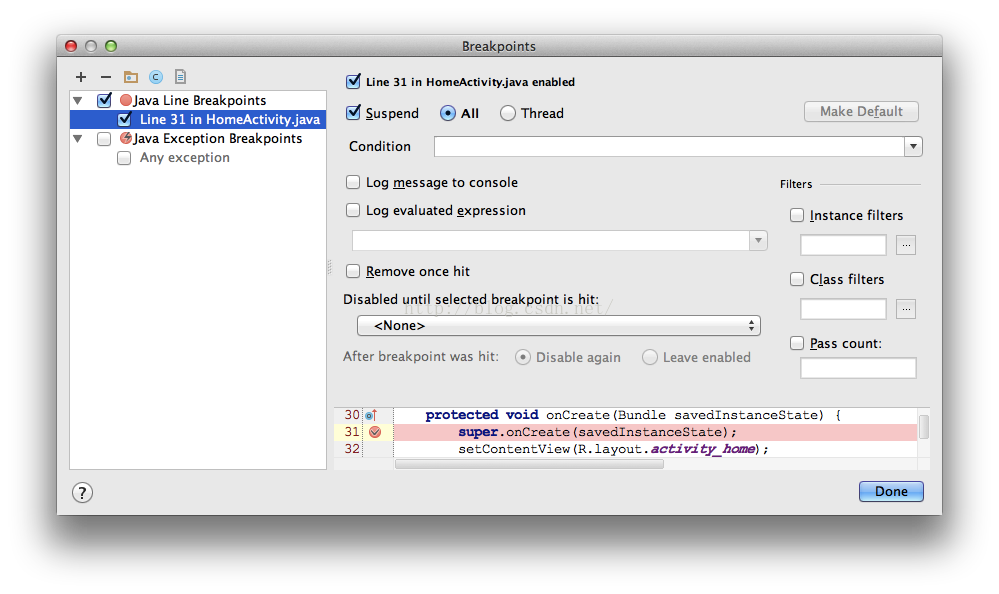Toggle Java Line Breakpoints group checkbox
999x594 pixels.
(x=104, y=100)
